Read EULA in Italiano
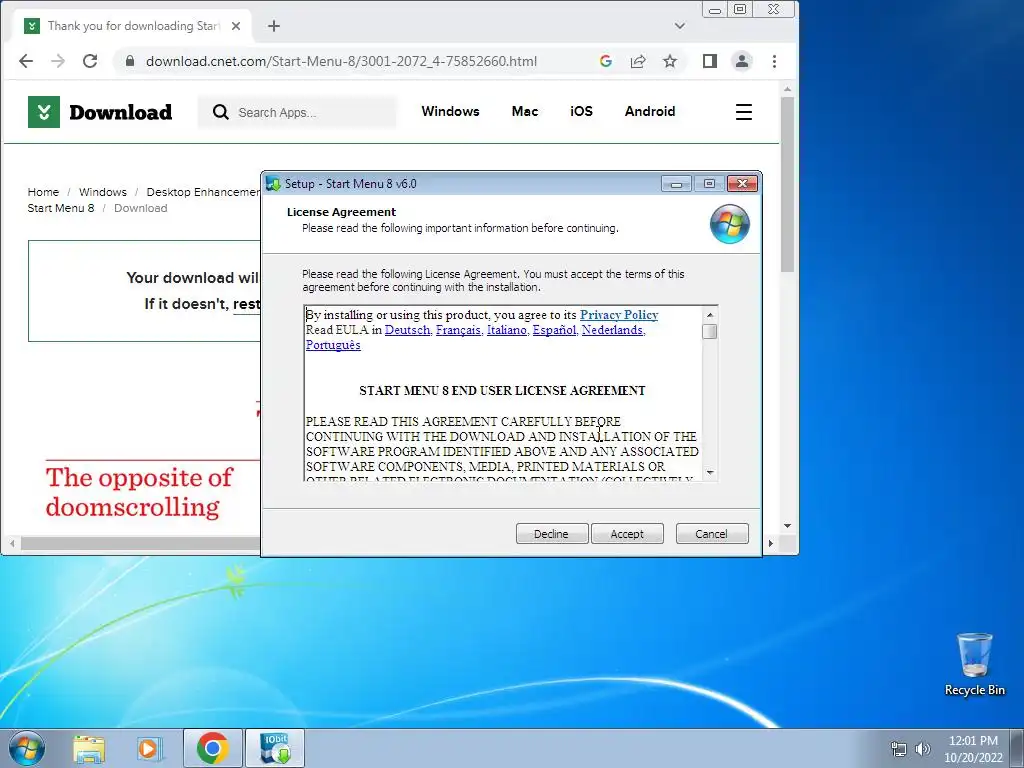Image resolution: width=1024 pixels, height=768 pixels. pos(507,330)
